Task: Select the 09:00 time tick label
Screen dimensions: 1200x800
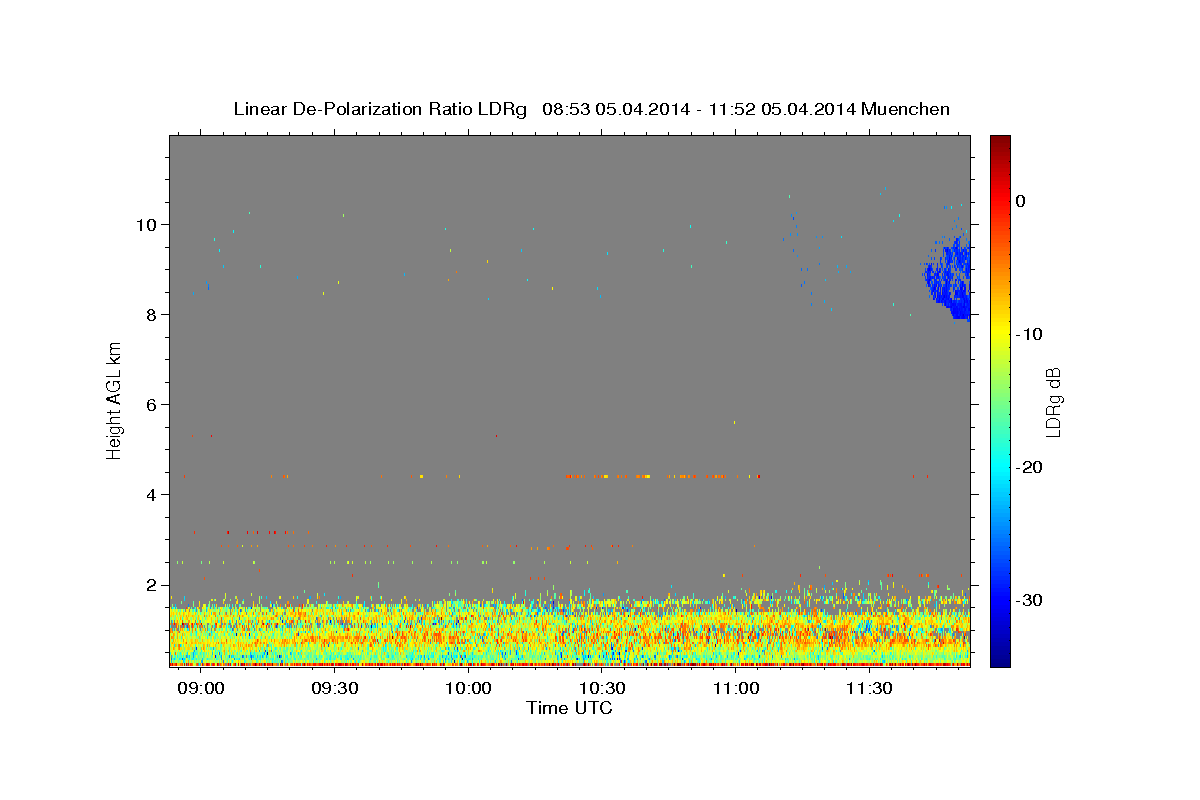Action: pos(202,689)
